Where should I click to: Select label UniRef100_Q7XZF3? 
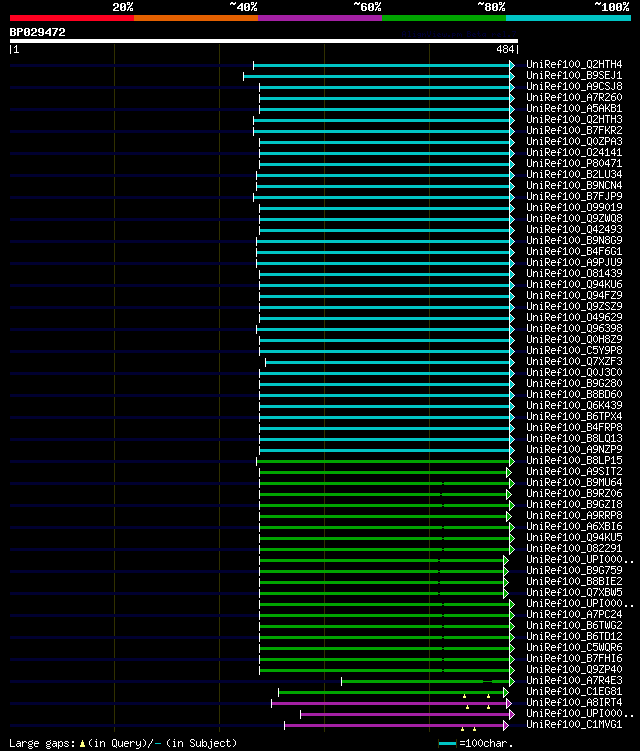[x=574, y=362]
